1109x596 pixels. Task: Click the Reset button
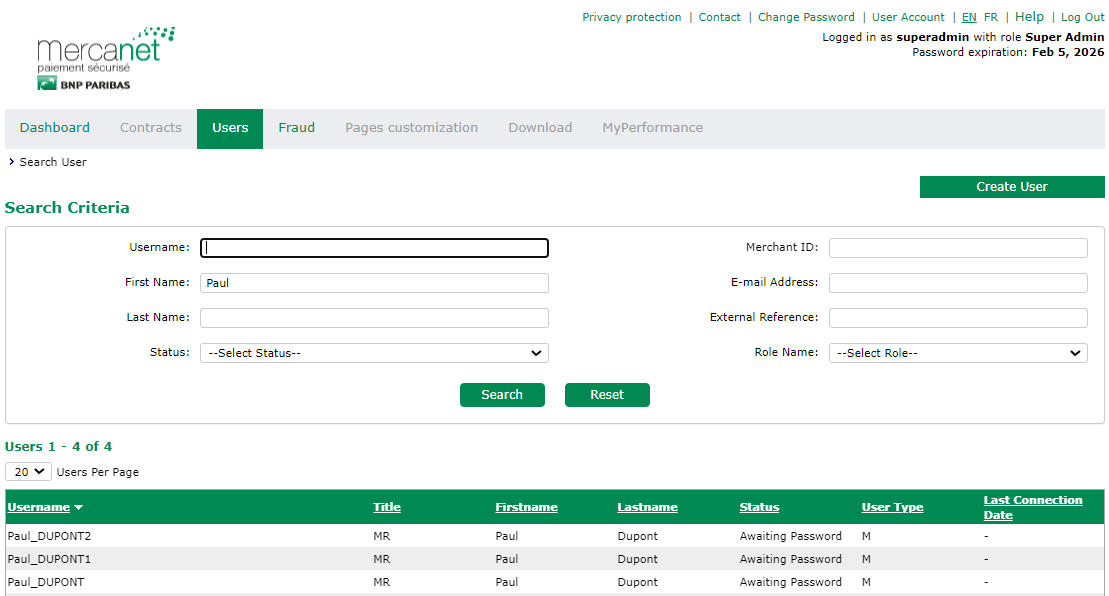(607, 395)
